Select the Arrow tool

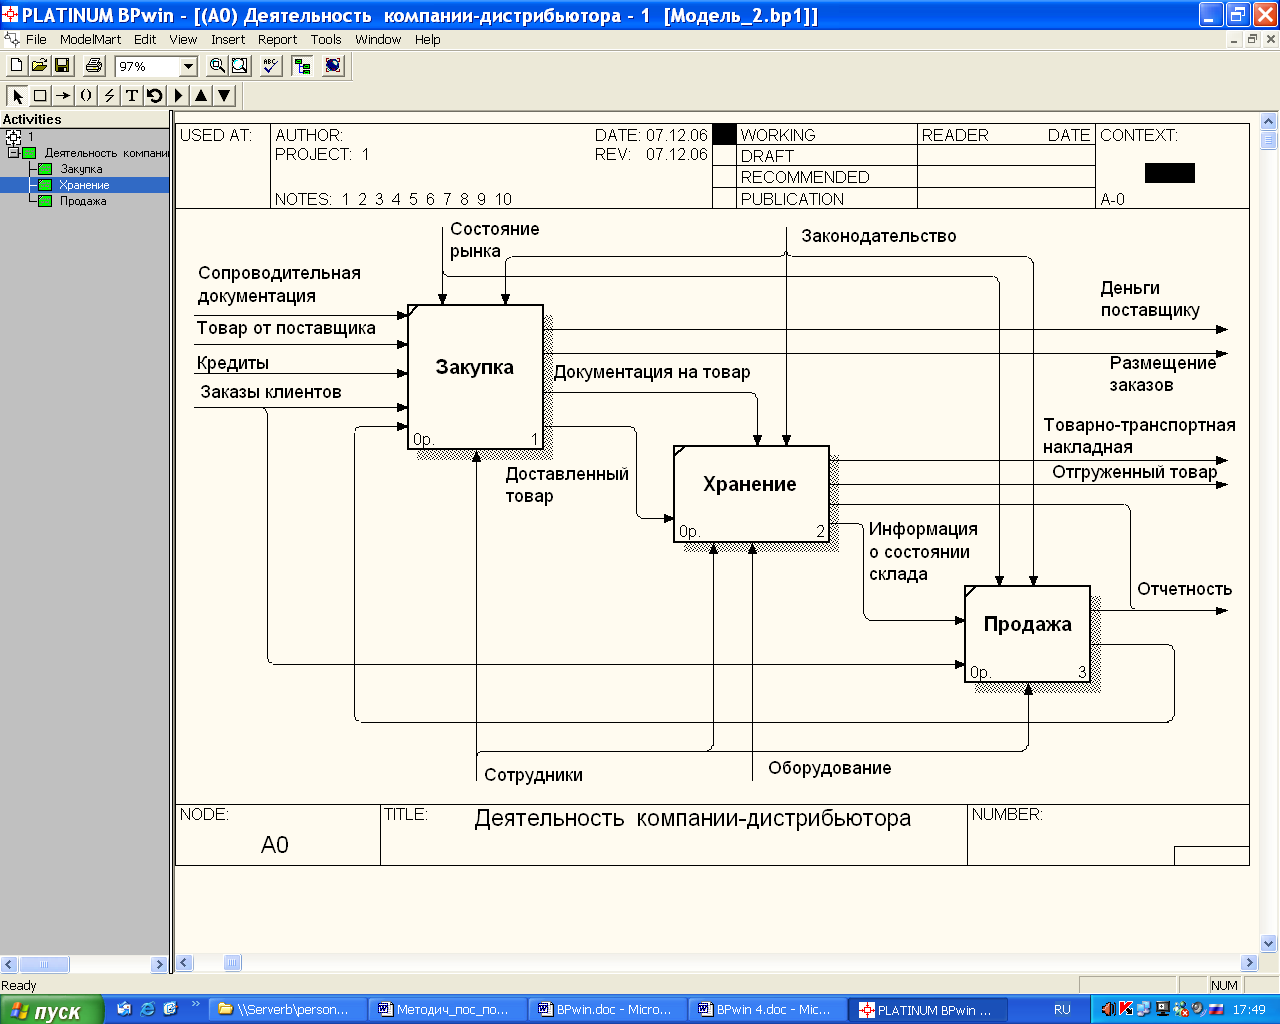click(63, 96)
